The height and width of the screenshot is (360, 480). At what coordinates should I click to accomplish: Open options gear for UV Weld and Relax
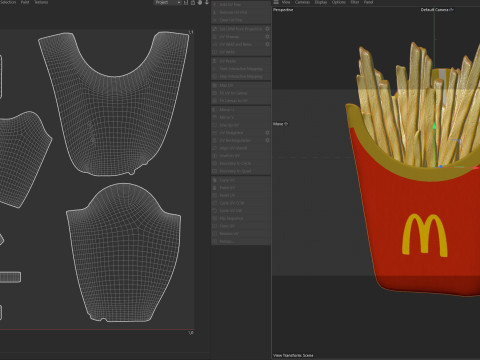(267, 44)
